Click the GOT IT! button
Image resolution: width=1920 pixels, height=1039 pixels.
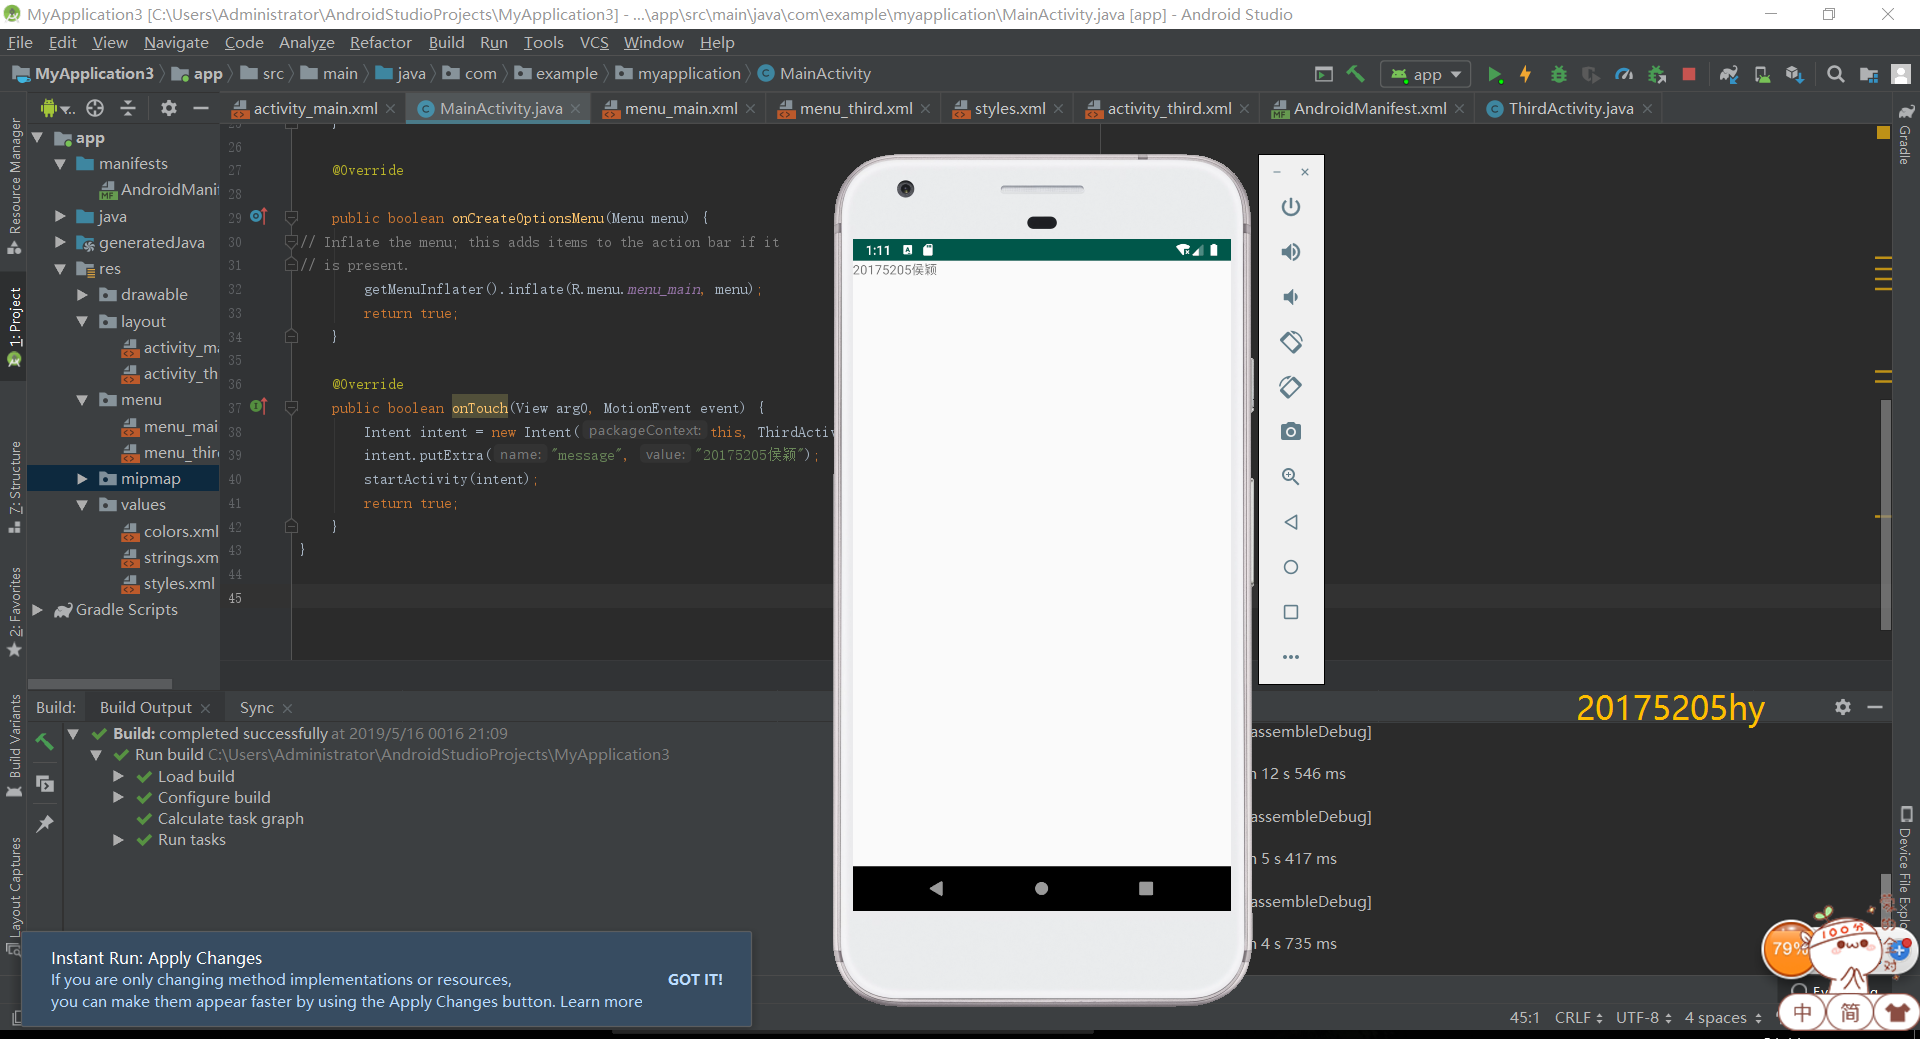(x=695, y=980)
